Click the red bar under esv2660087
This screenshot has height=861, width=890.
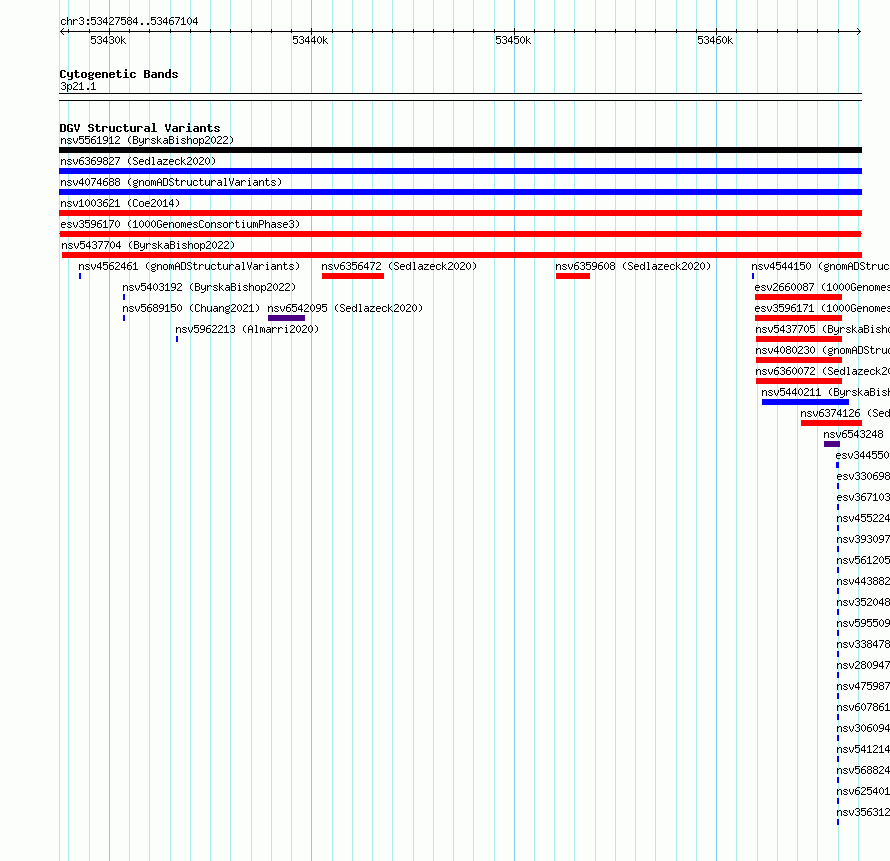(799, 297)
